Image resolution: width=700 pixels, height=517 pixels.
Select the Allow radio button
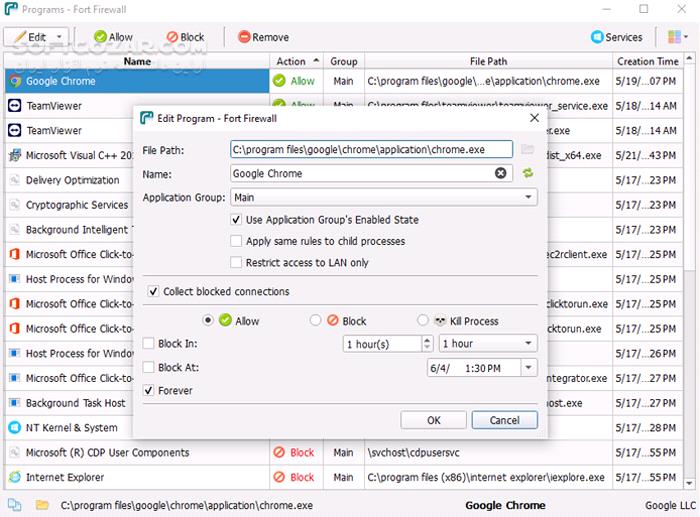click(x=208, y=321)
